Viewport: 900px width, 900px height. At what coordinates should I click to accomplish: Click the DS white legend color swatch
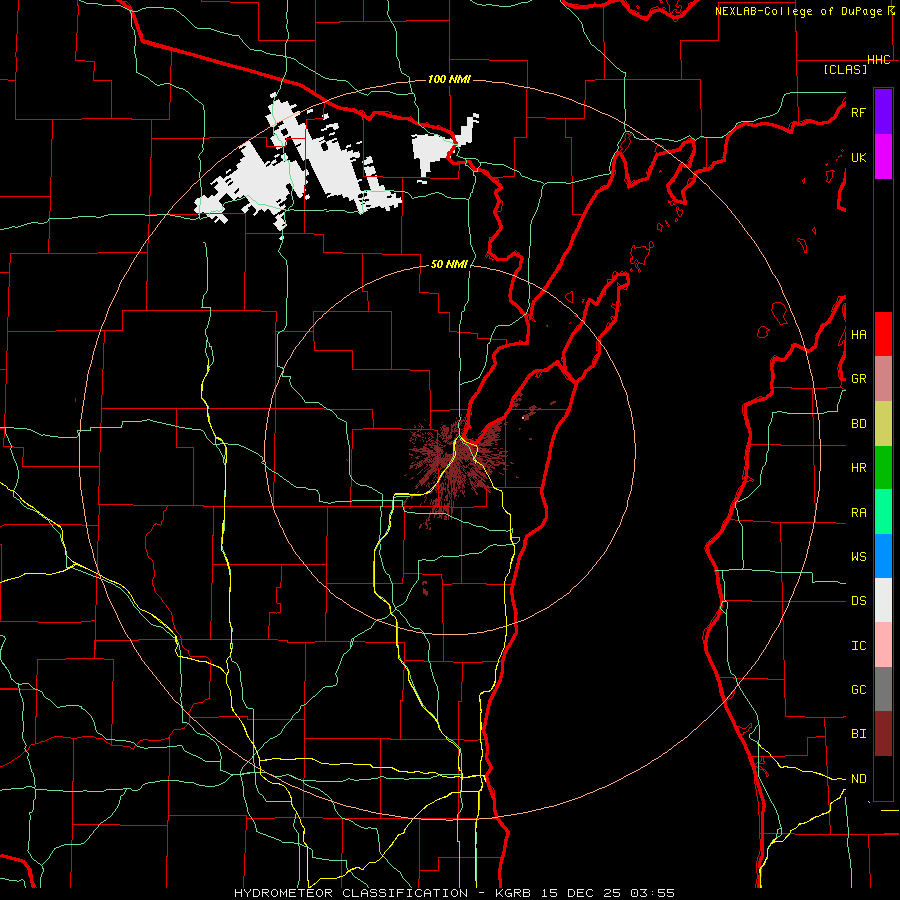click(x=883, y=600)
